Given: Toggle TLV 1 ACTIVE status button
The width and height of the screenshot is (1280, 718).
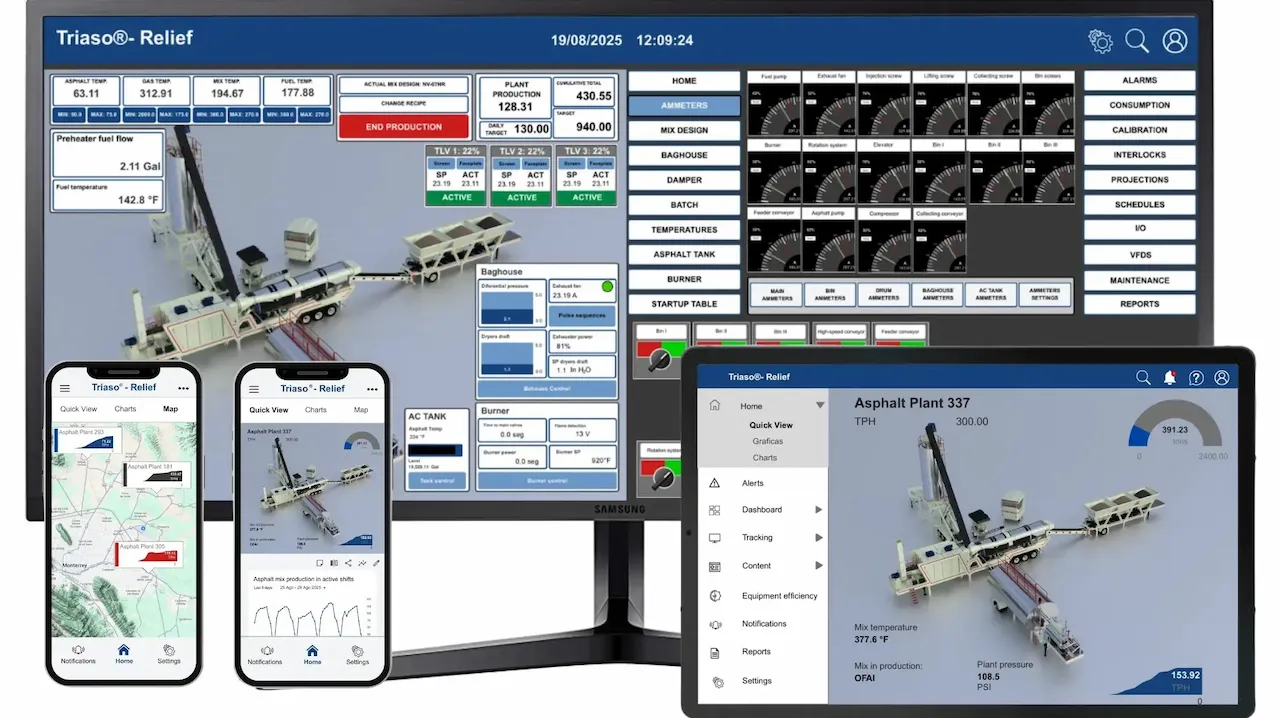Looking at the screenshot, I should pyautogui.click(x=457, y=197).
